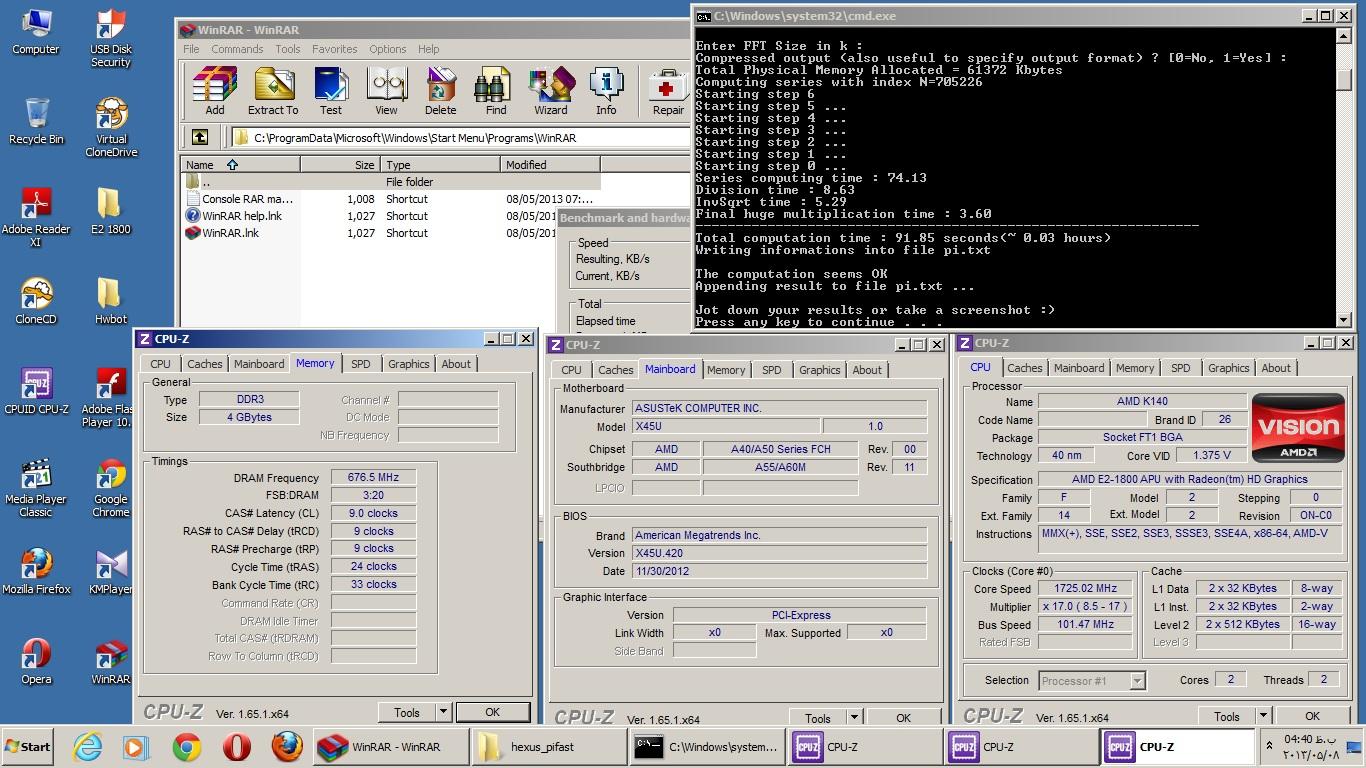Click the Start button
Image resolution: width=1366 pixels, height=768 pixels.
28,747
